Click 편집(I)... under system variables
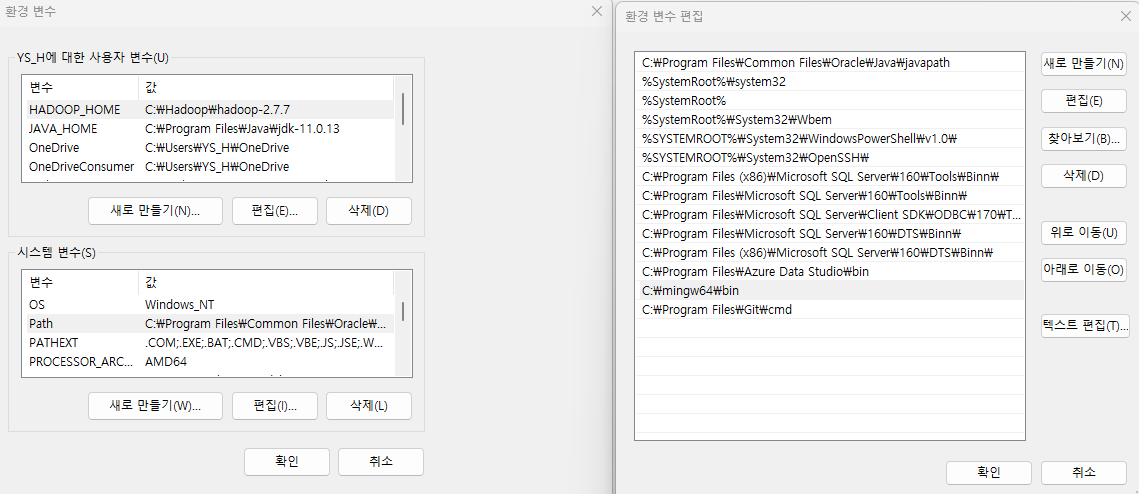 275,405
